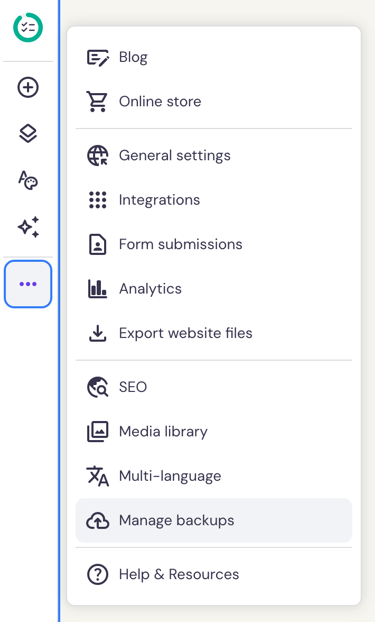Click the add element plus icon
Screen dimensions: 375x622
point(28,87)
